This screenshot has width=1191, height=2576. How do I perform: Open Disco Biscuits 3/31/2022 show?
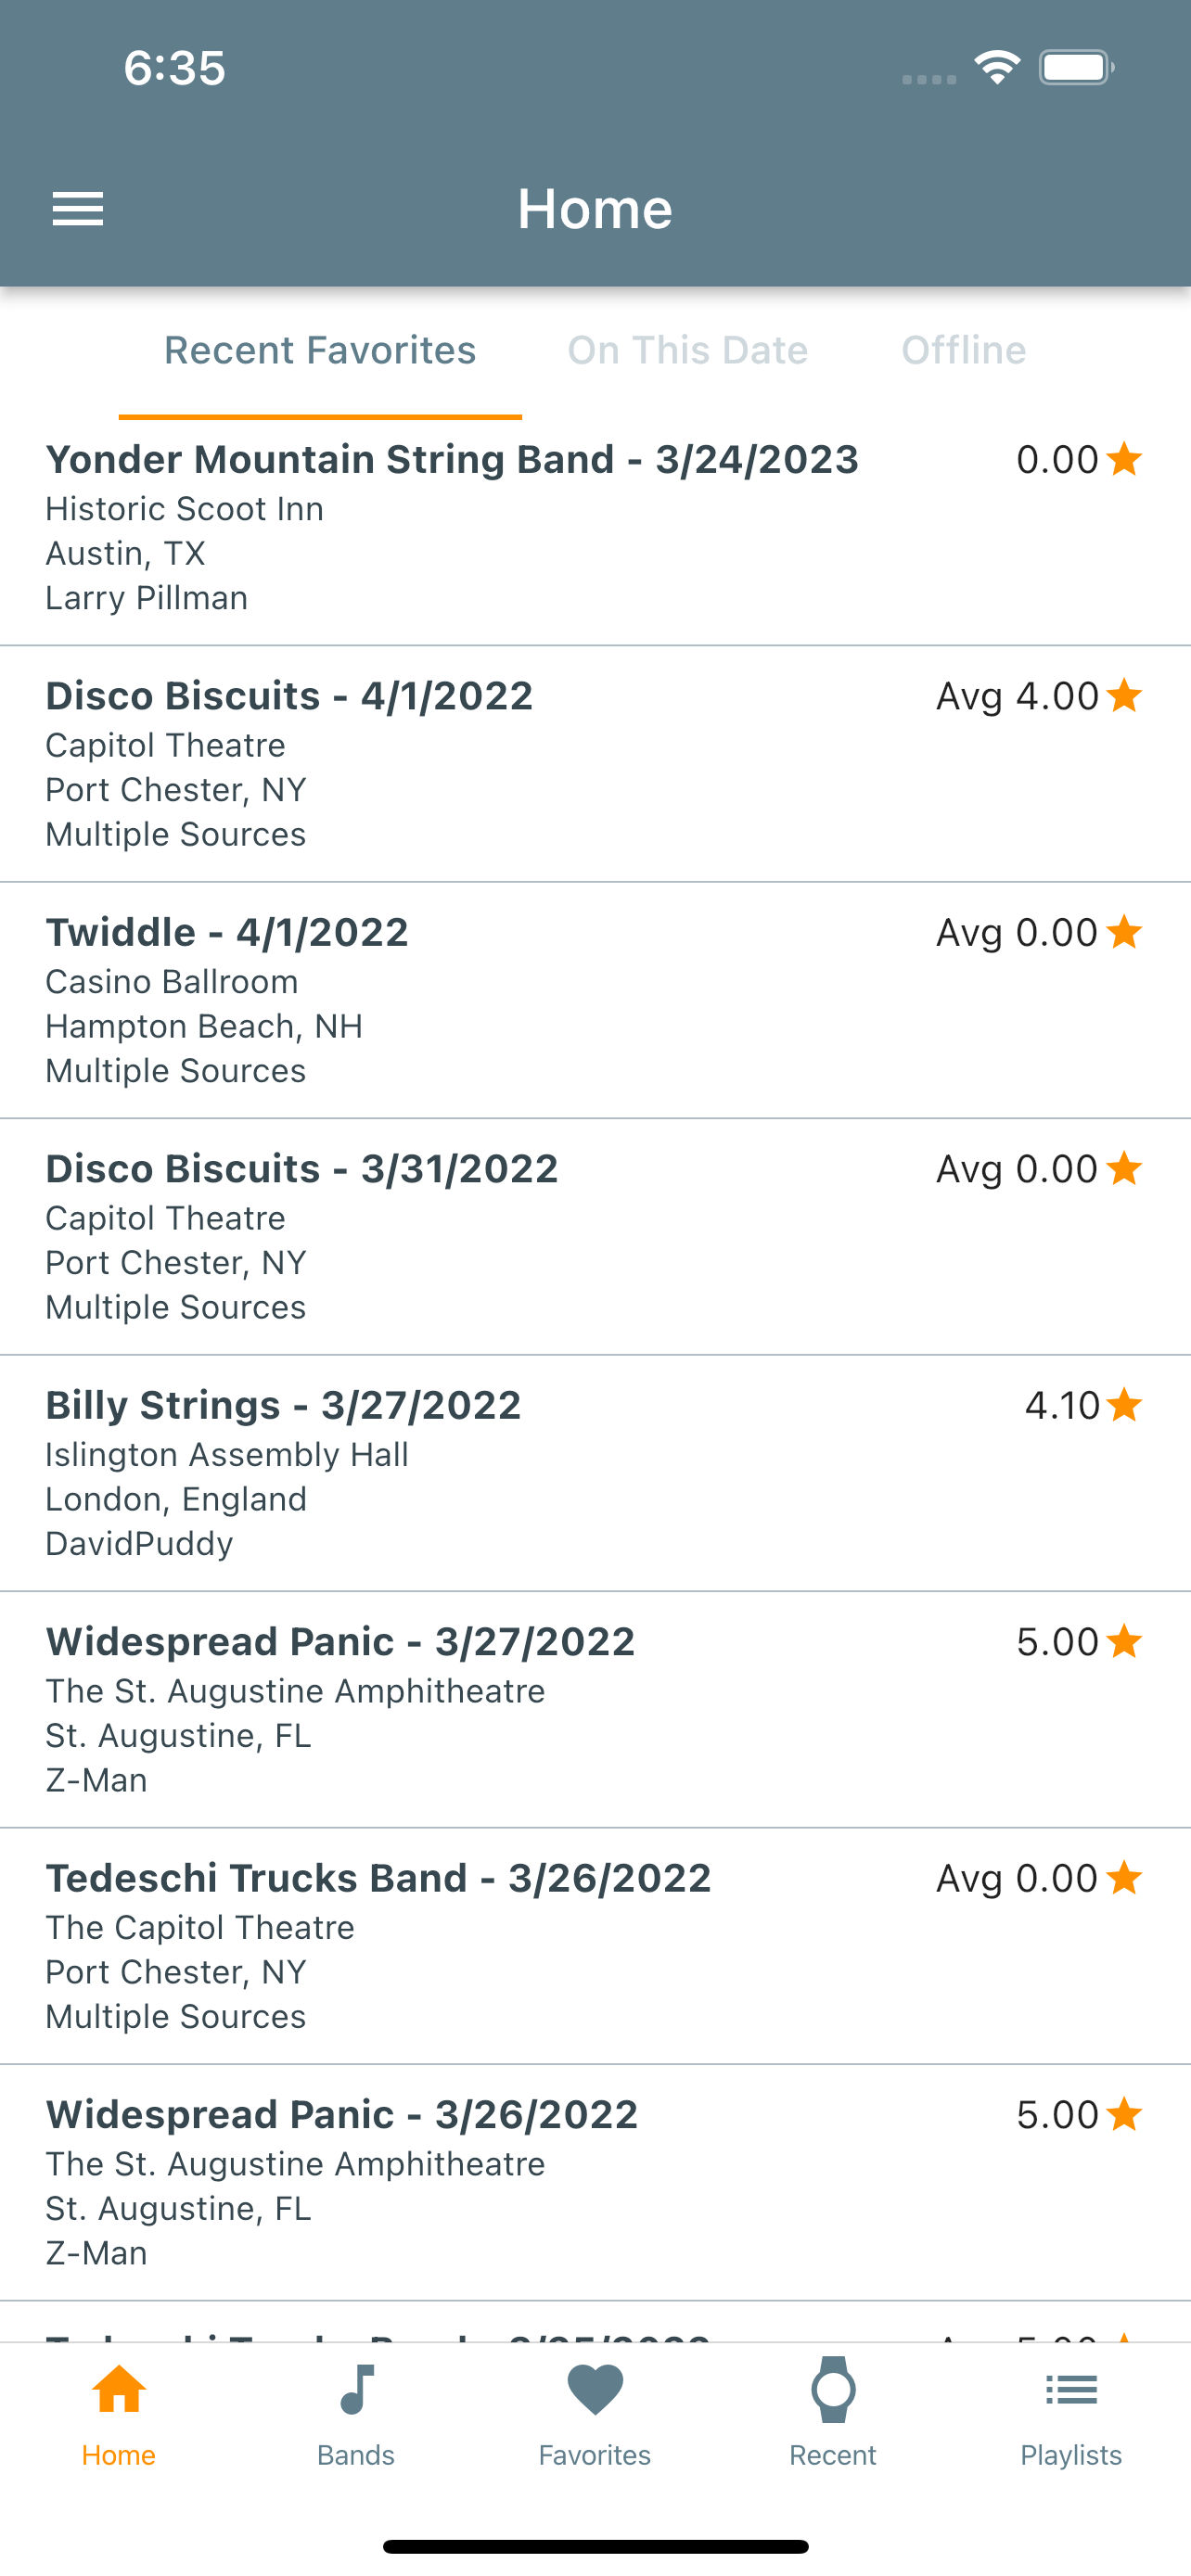(400, 1237)
